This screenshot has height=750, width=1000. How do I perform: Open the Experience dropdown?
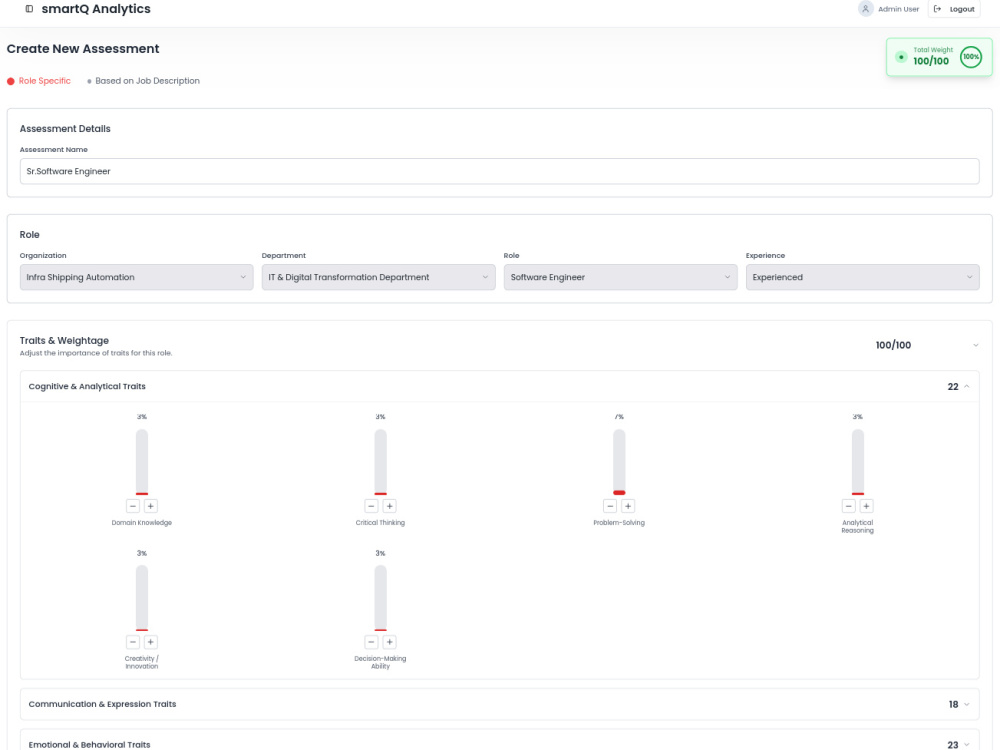pyautogui.click(x=862, y=277)
